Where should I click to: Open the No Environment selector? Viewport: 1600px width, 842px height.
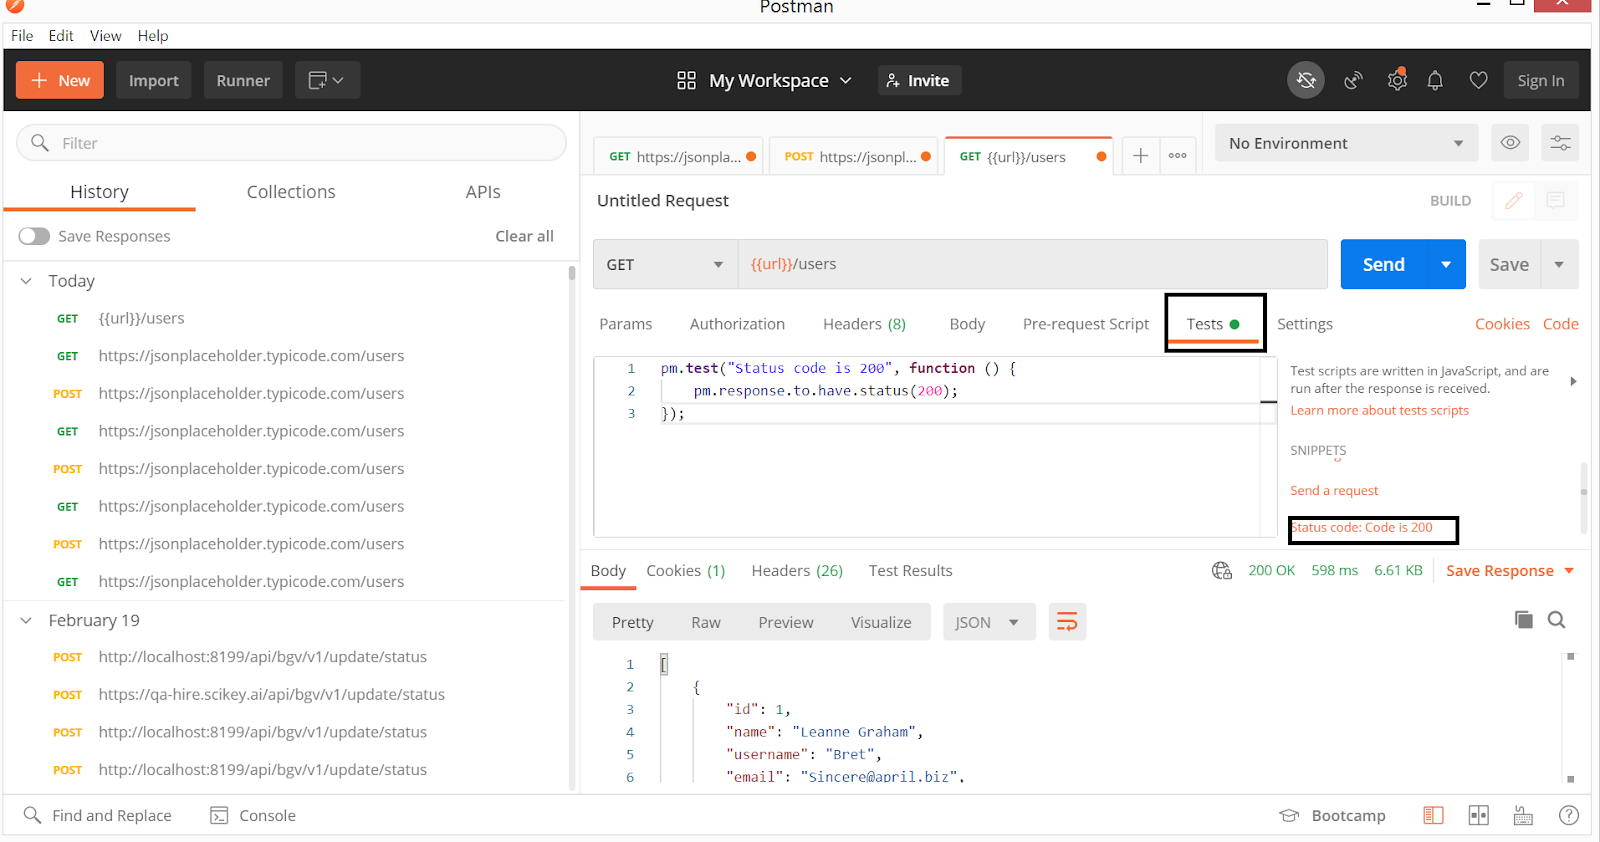[x=1346, y=143]
